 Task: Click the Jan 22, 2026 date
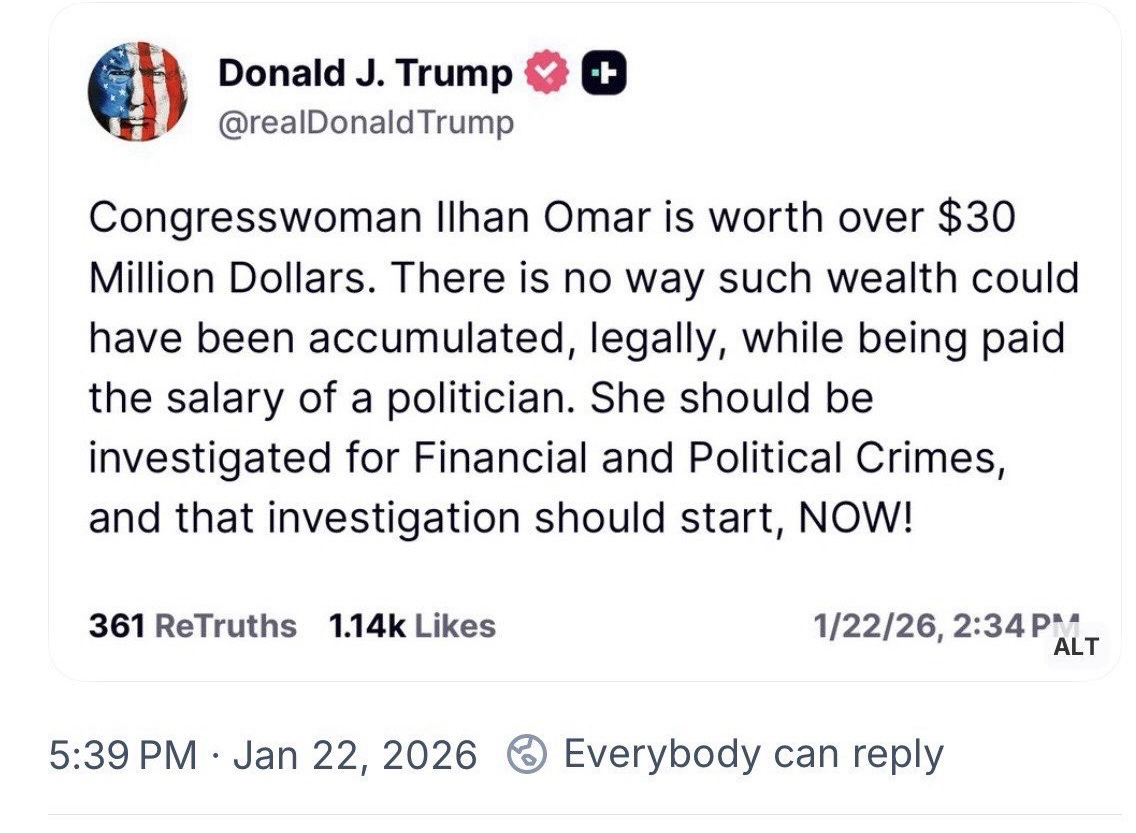355,754
